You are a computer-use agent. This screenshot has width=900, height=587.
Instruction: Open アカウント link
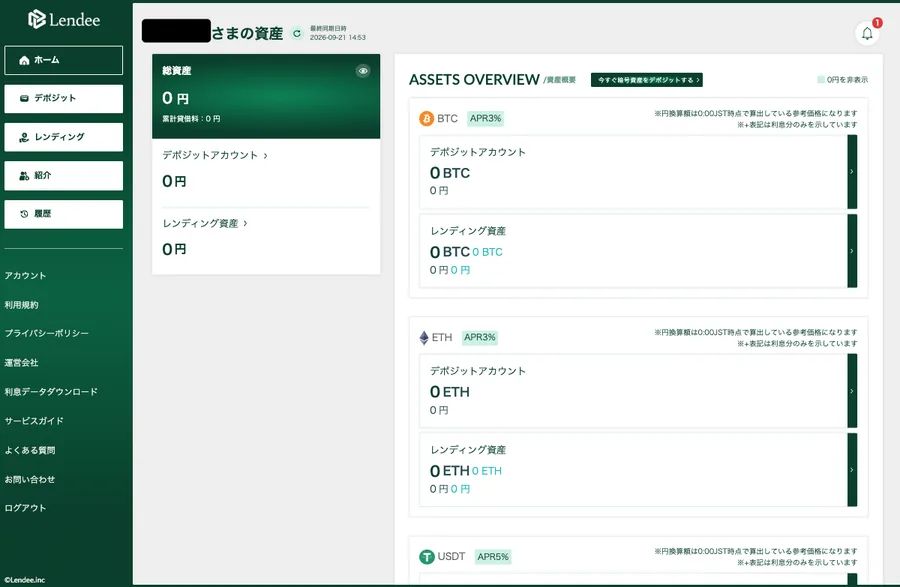[25, 275]
